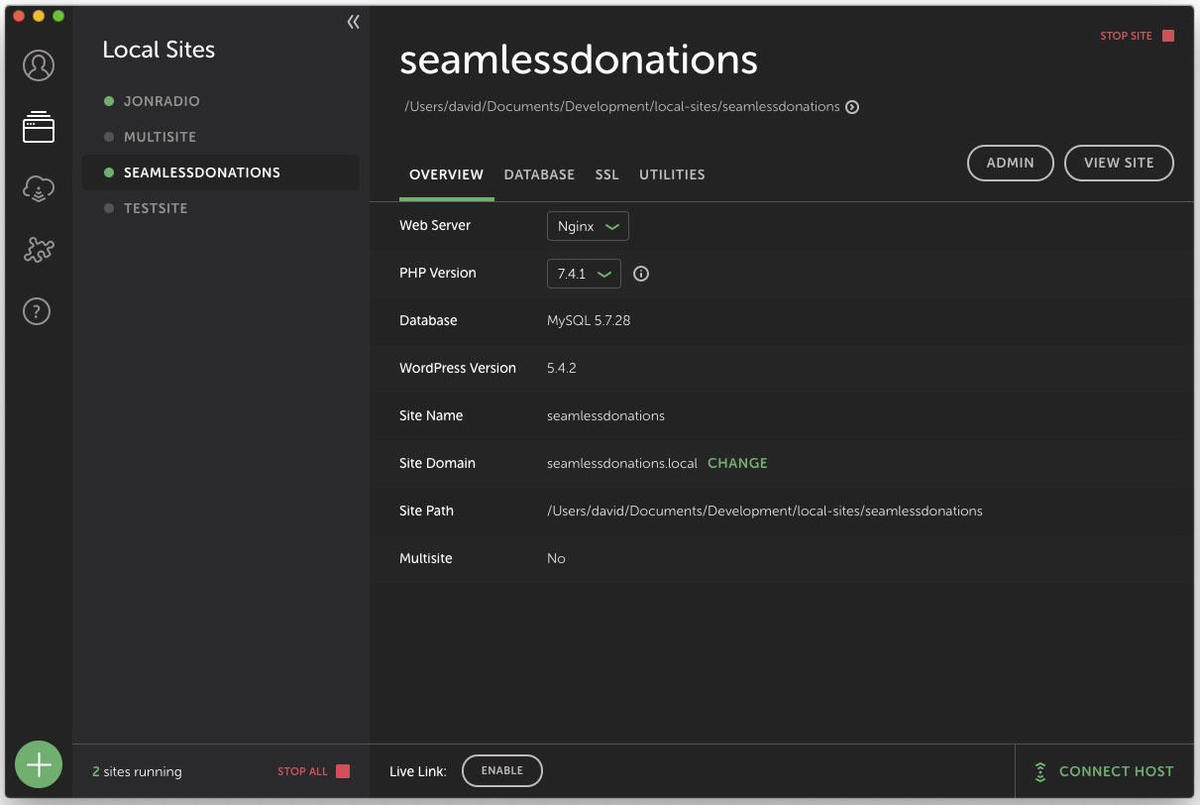
Task: Open the user account avatar icon
Action: tap(38, 66)
